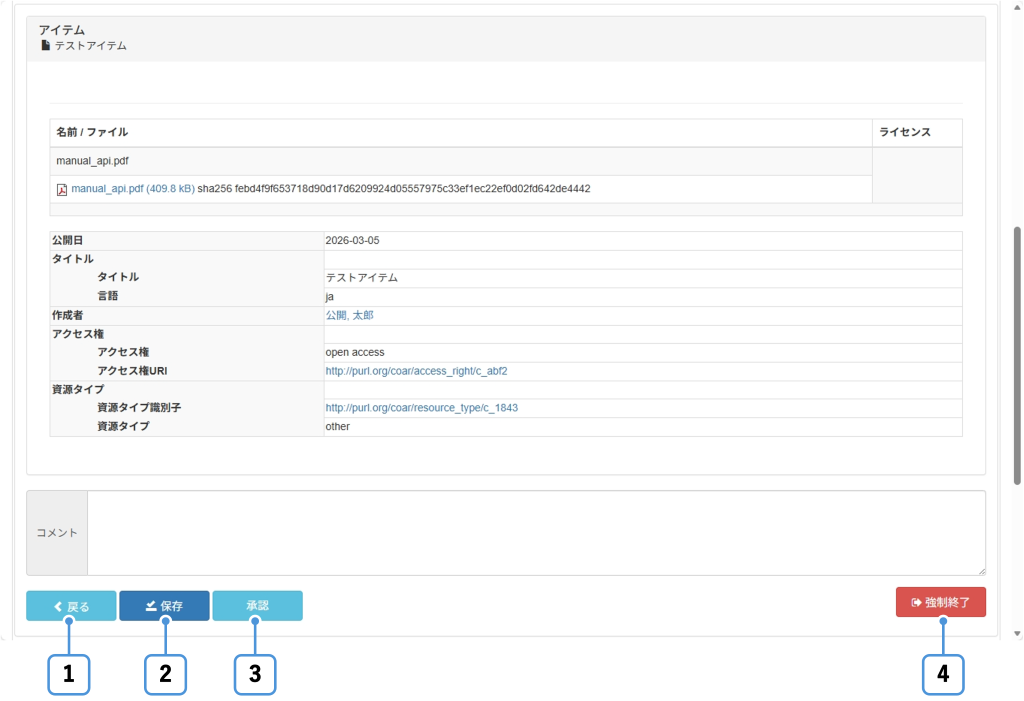Click the ライセンス column header
This screenshot has width=1024, height=701.
[904, 132]
